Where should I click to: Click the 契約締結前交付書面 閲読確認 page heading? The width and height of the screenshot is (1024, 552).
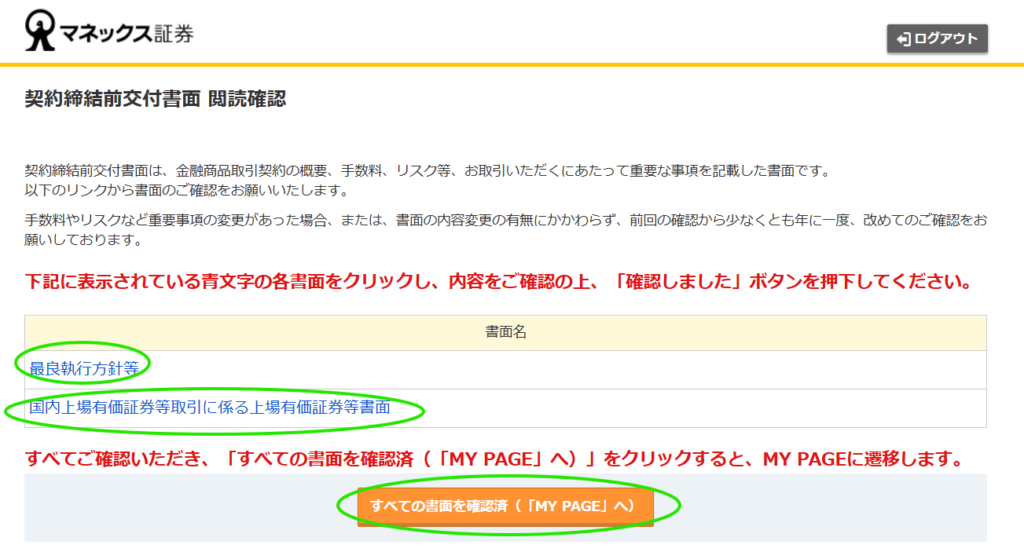tap(155, 100)
